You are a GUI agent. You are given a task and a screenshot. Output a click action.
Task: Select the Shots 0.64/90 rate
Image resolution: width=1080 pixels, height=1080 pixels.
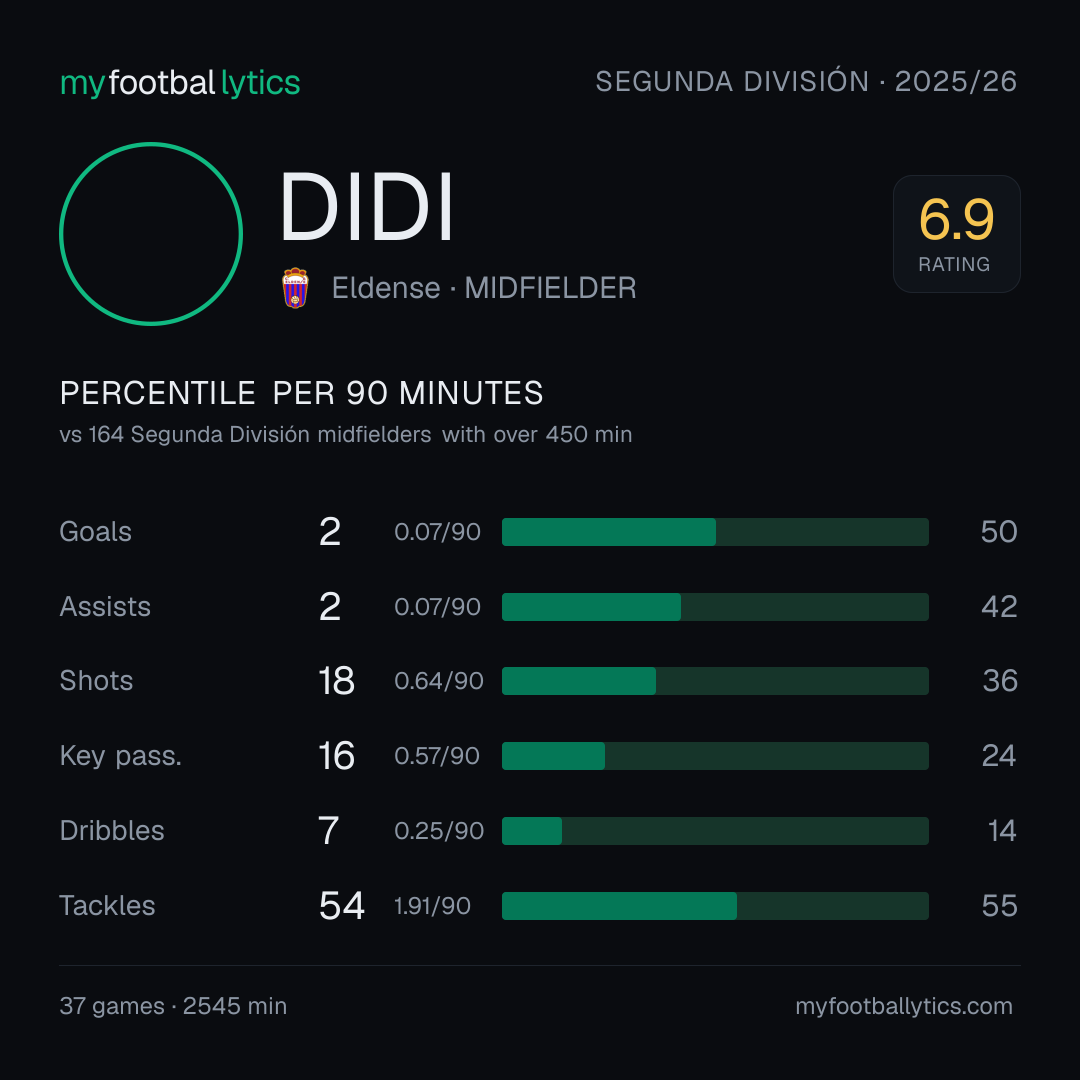tap(439, 681)
